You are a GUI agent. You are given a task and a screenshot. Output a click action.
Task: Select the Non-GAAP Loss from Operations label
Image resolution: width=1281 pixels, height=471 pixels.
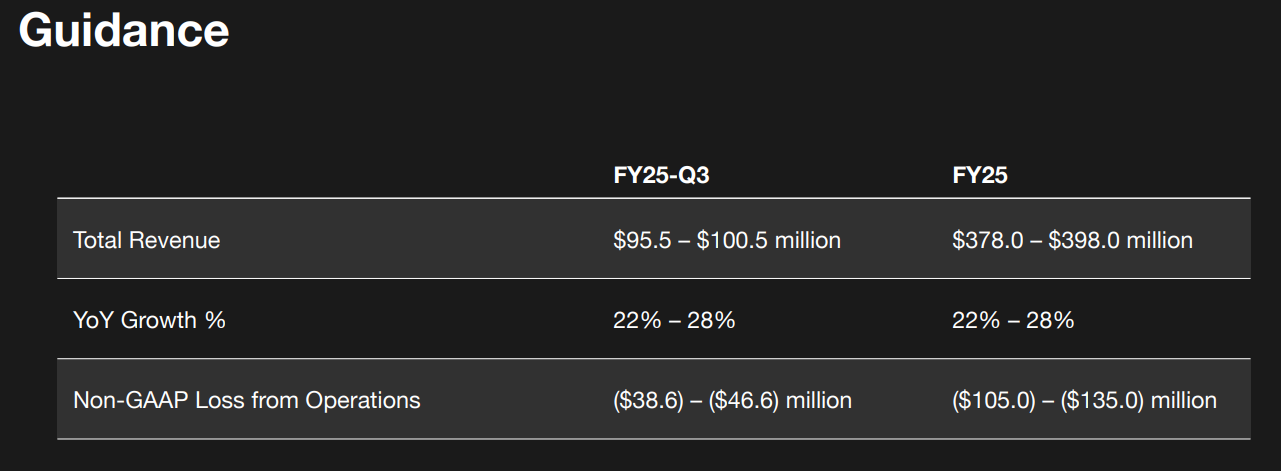click(x=246, y=400)
